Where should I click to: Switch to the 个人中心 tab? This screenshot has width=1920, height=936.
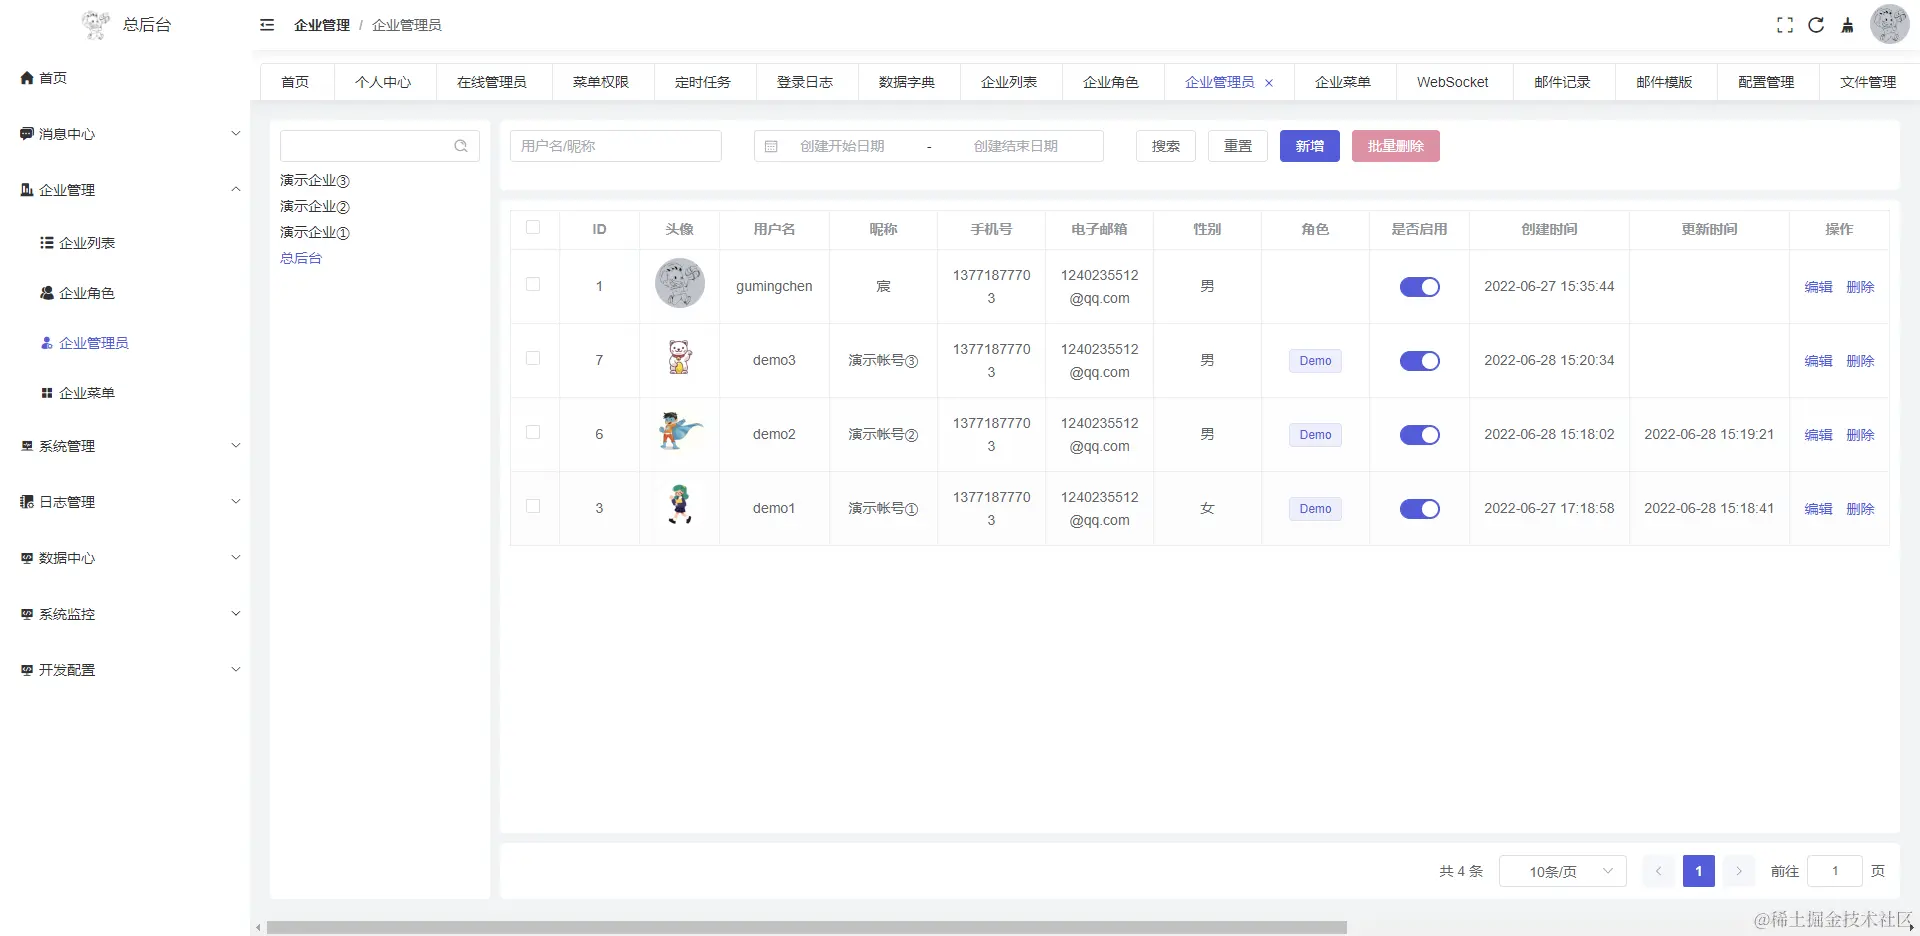383,82
